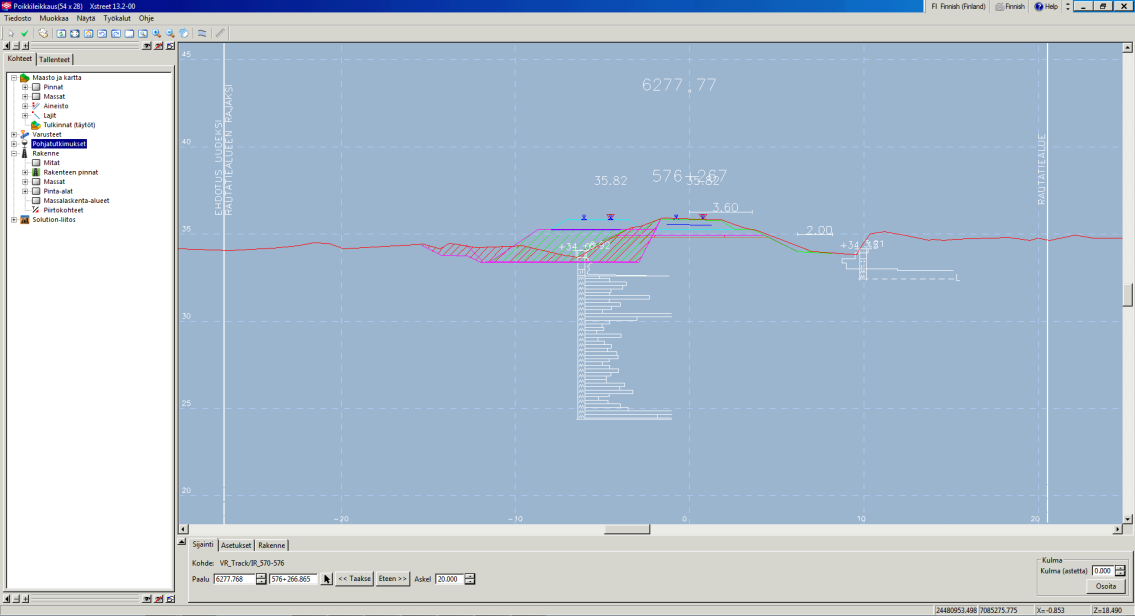Expand the Pinnat tree node
Image resolution: width=1135 pixels, height=616 pixels.
point(25,87)
